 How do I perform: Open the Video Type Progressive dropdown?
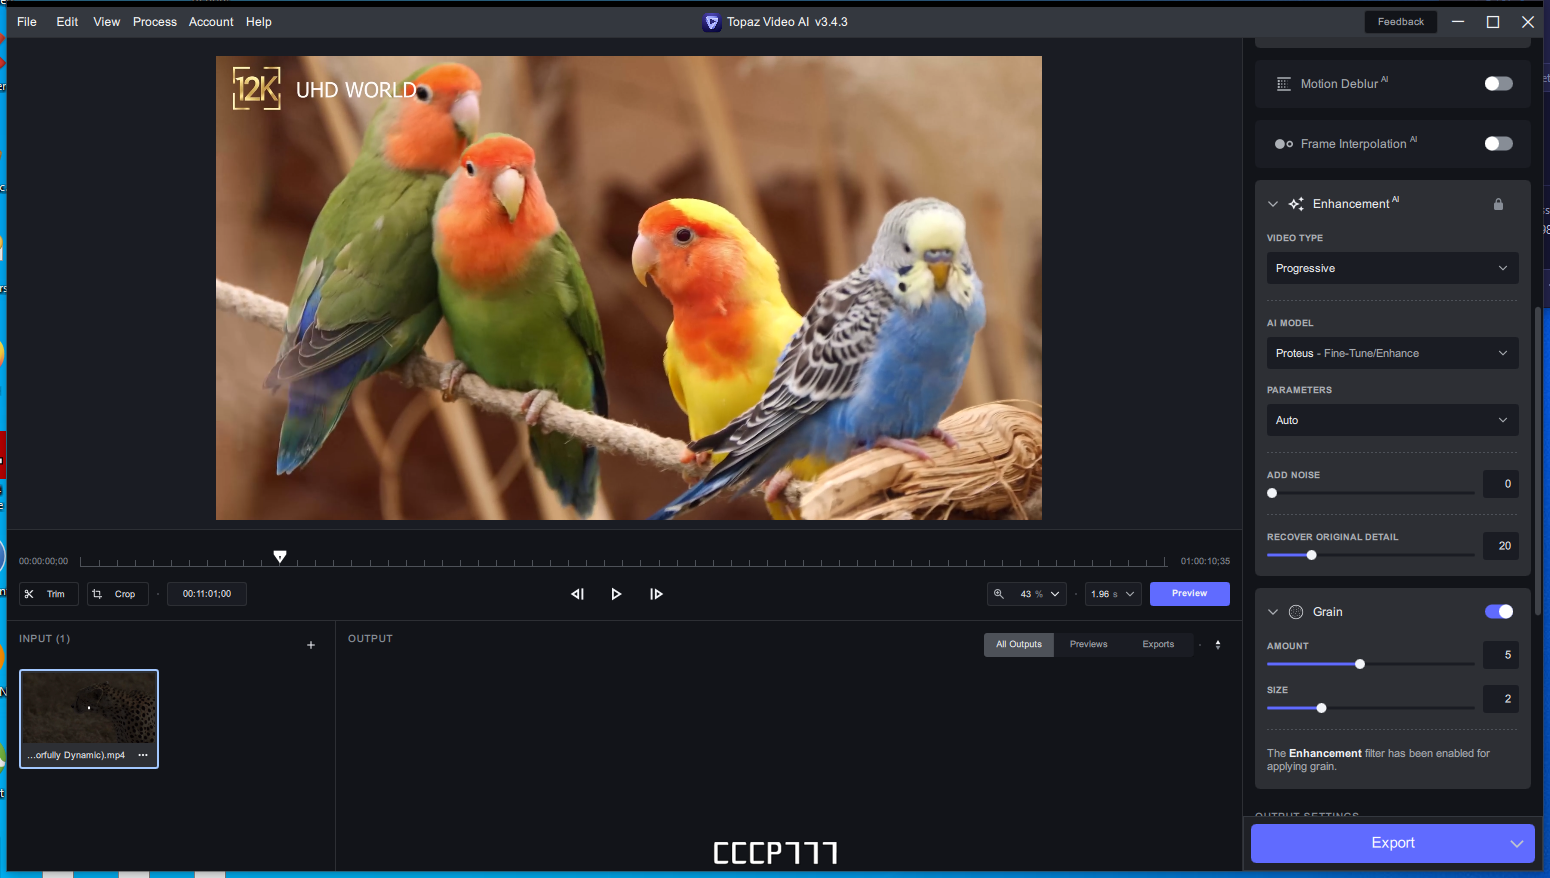[x=1392, y=268]
